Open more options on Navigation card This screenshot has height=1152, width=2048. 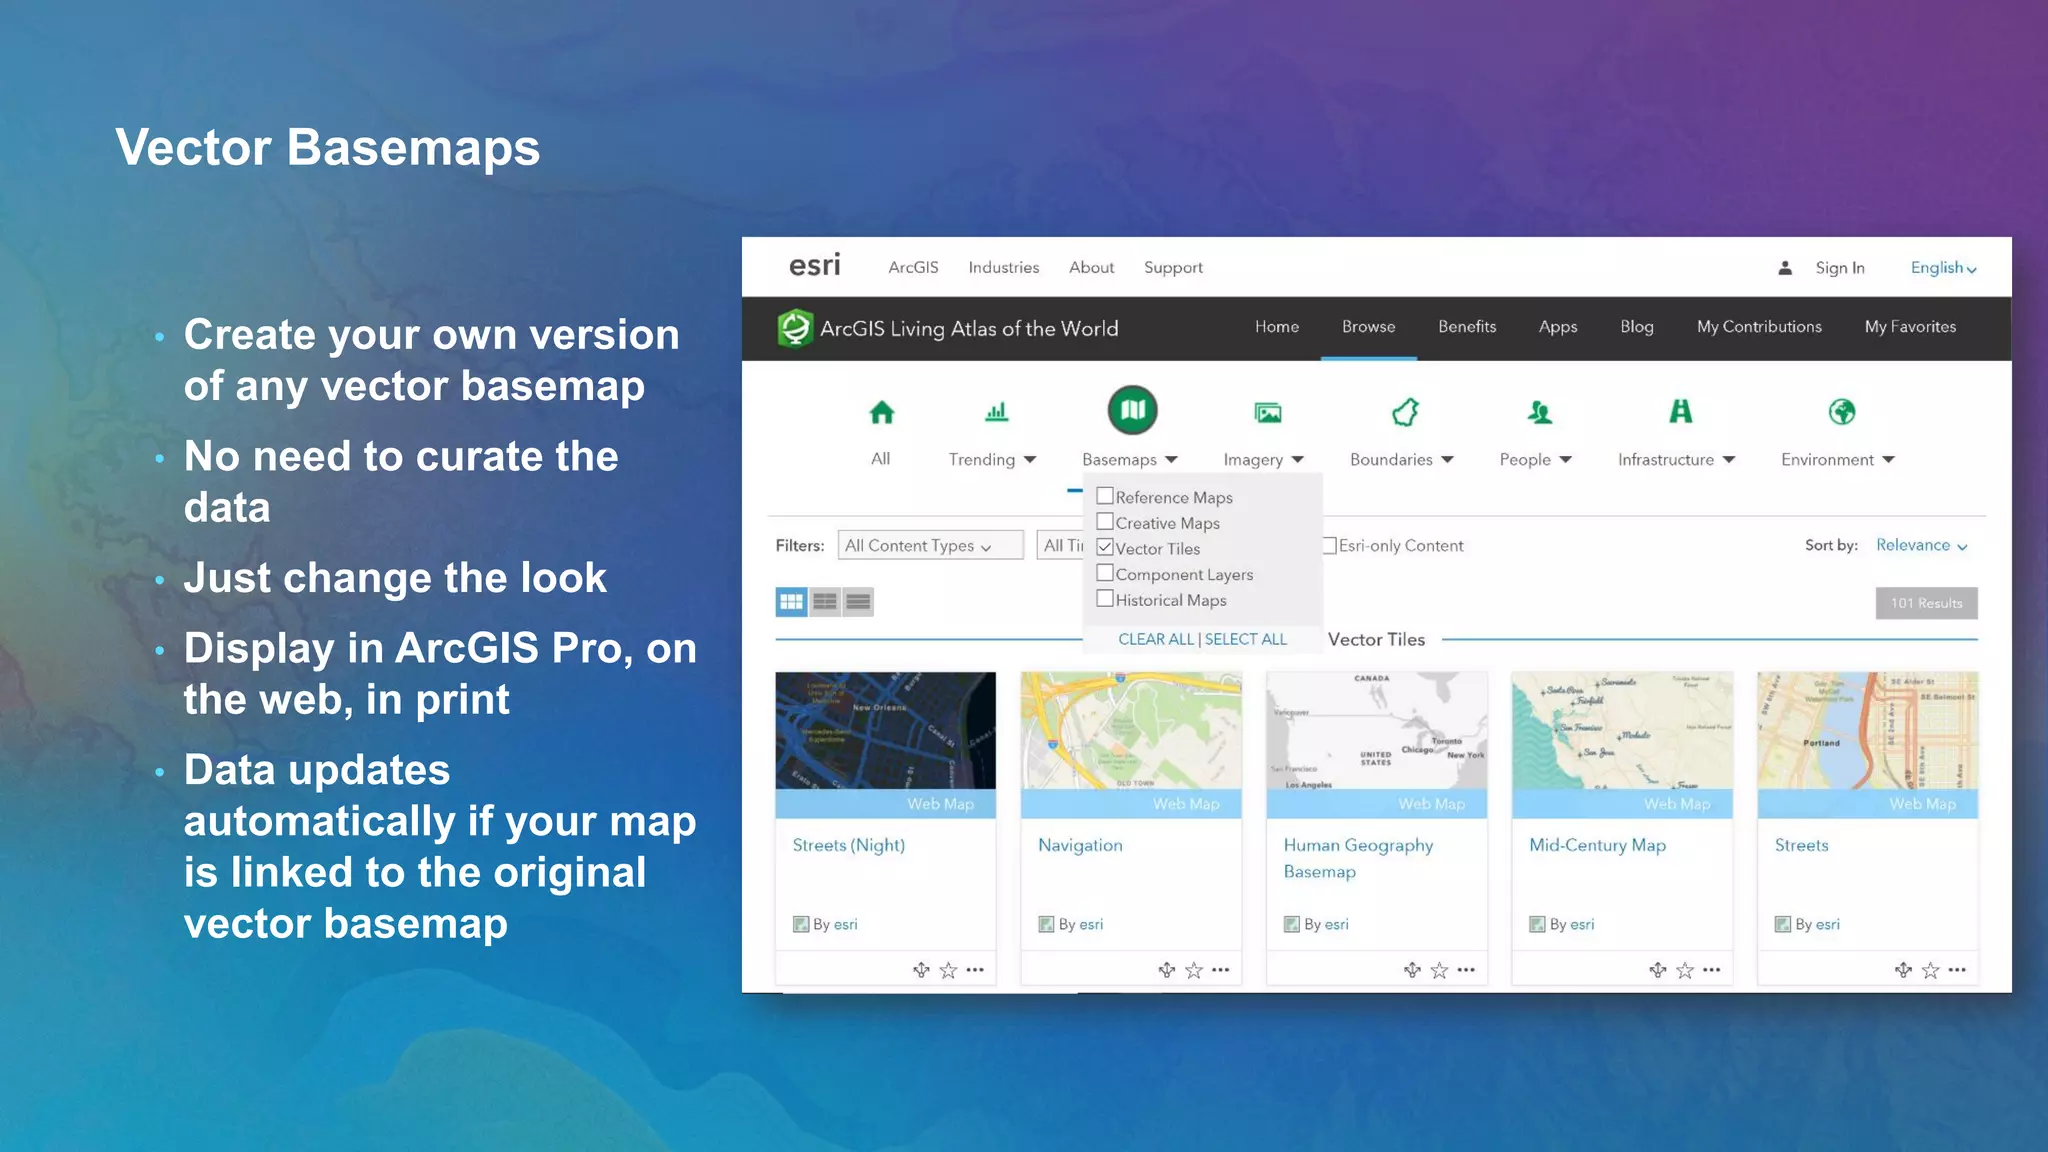click(1221, 970)
